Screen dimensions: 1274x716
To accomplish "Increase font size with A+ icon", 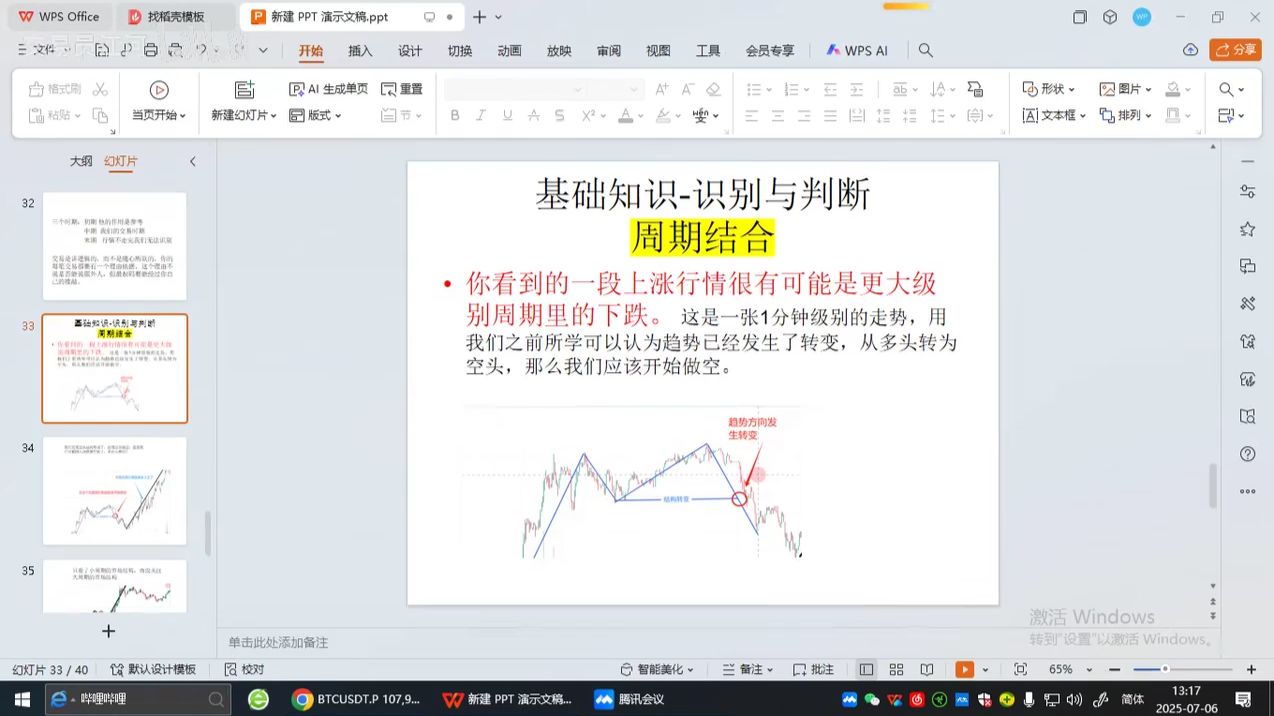I will click(661, 89).
